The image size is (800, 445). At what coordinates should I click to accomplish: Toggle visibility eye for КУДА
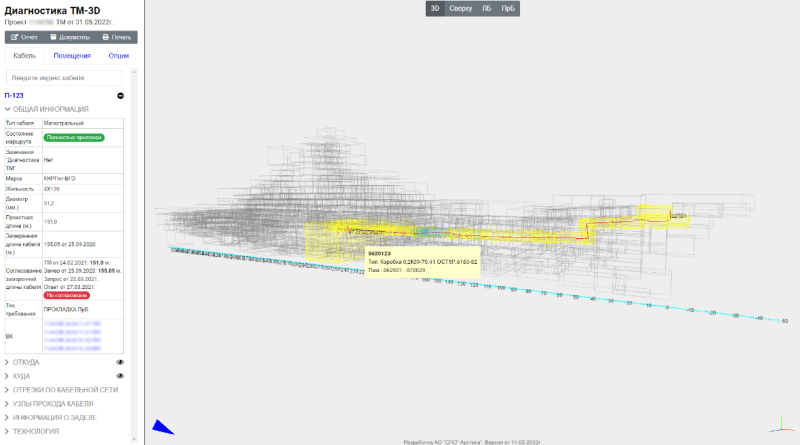click(x=120, y=376)
